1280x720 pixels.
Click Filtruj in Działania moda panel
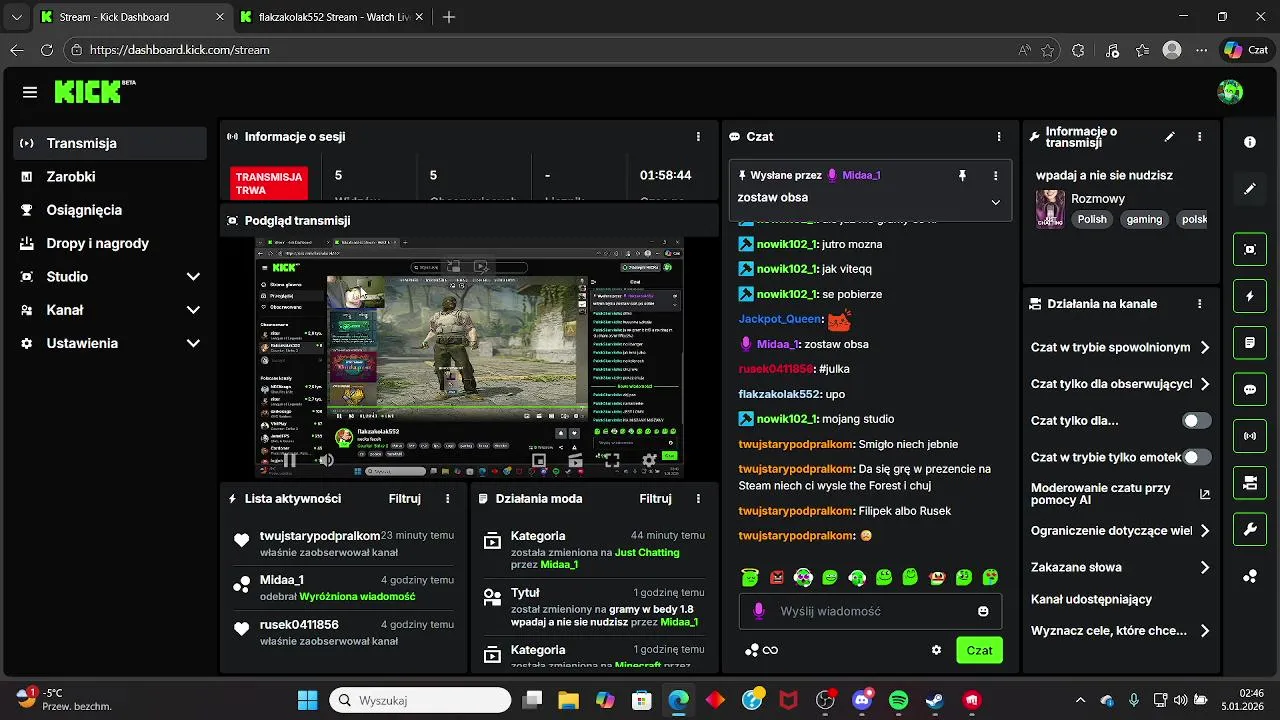pyautogui.click(x=656, y=498)
